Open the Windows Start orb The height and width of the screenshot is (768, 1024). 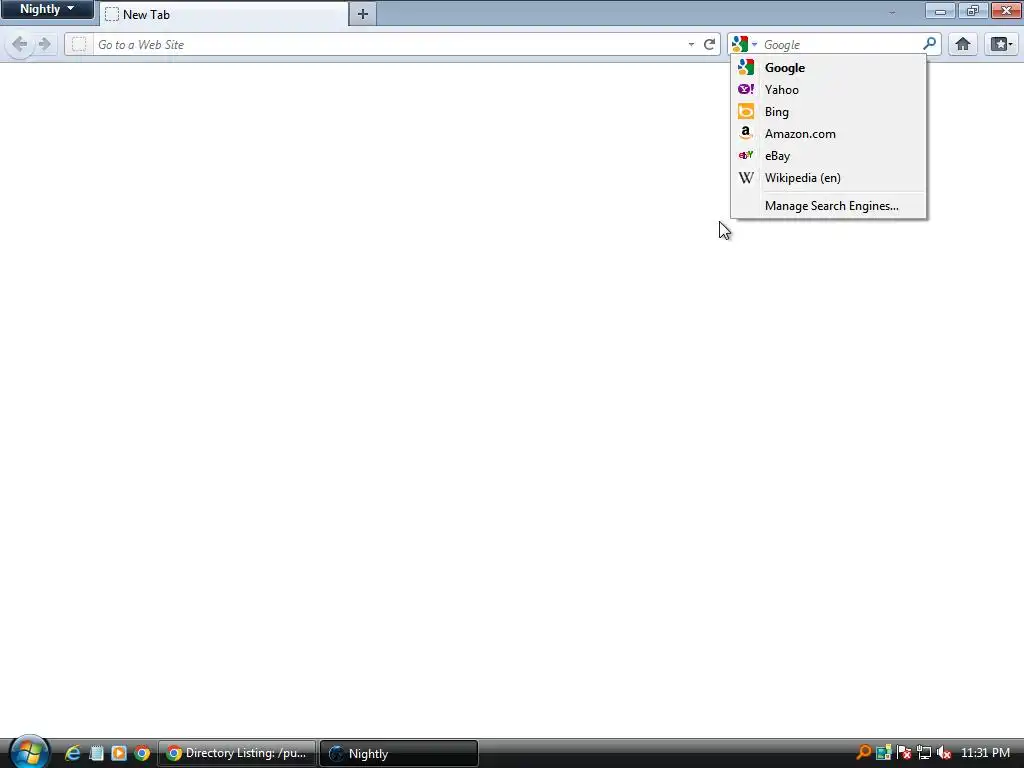[x=29, y=752]
